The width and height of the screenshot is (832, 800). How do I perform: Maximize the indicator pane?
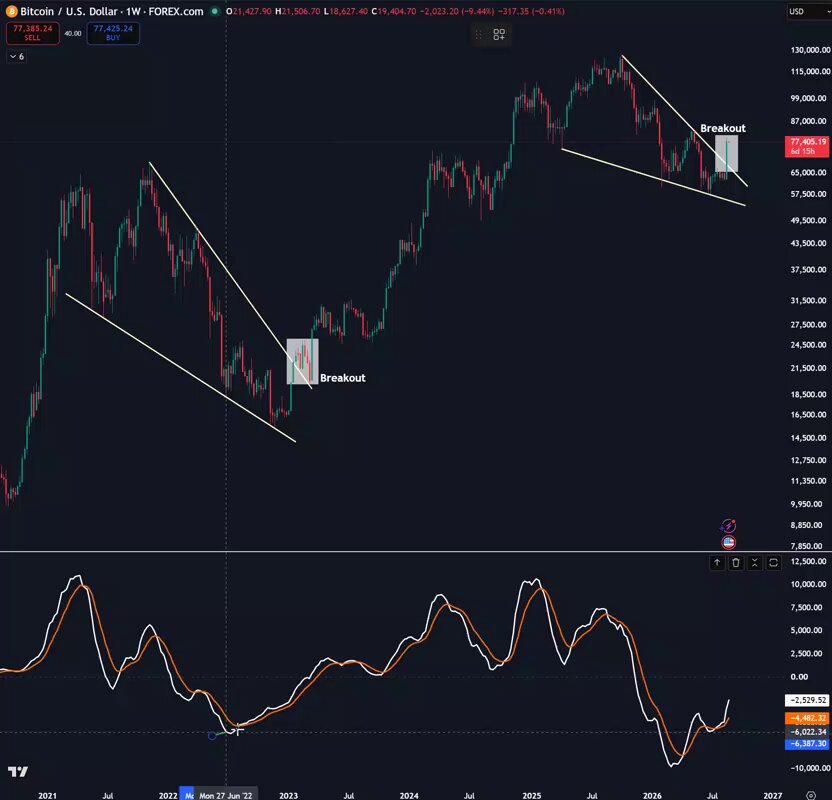coord(773,562)
